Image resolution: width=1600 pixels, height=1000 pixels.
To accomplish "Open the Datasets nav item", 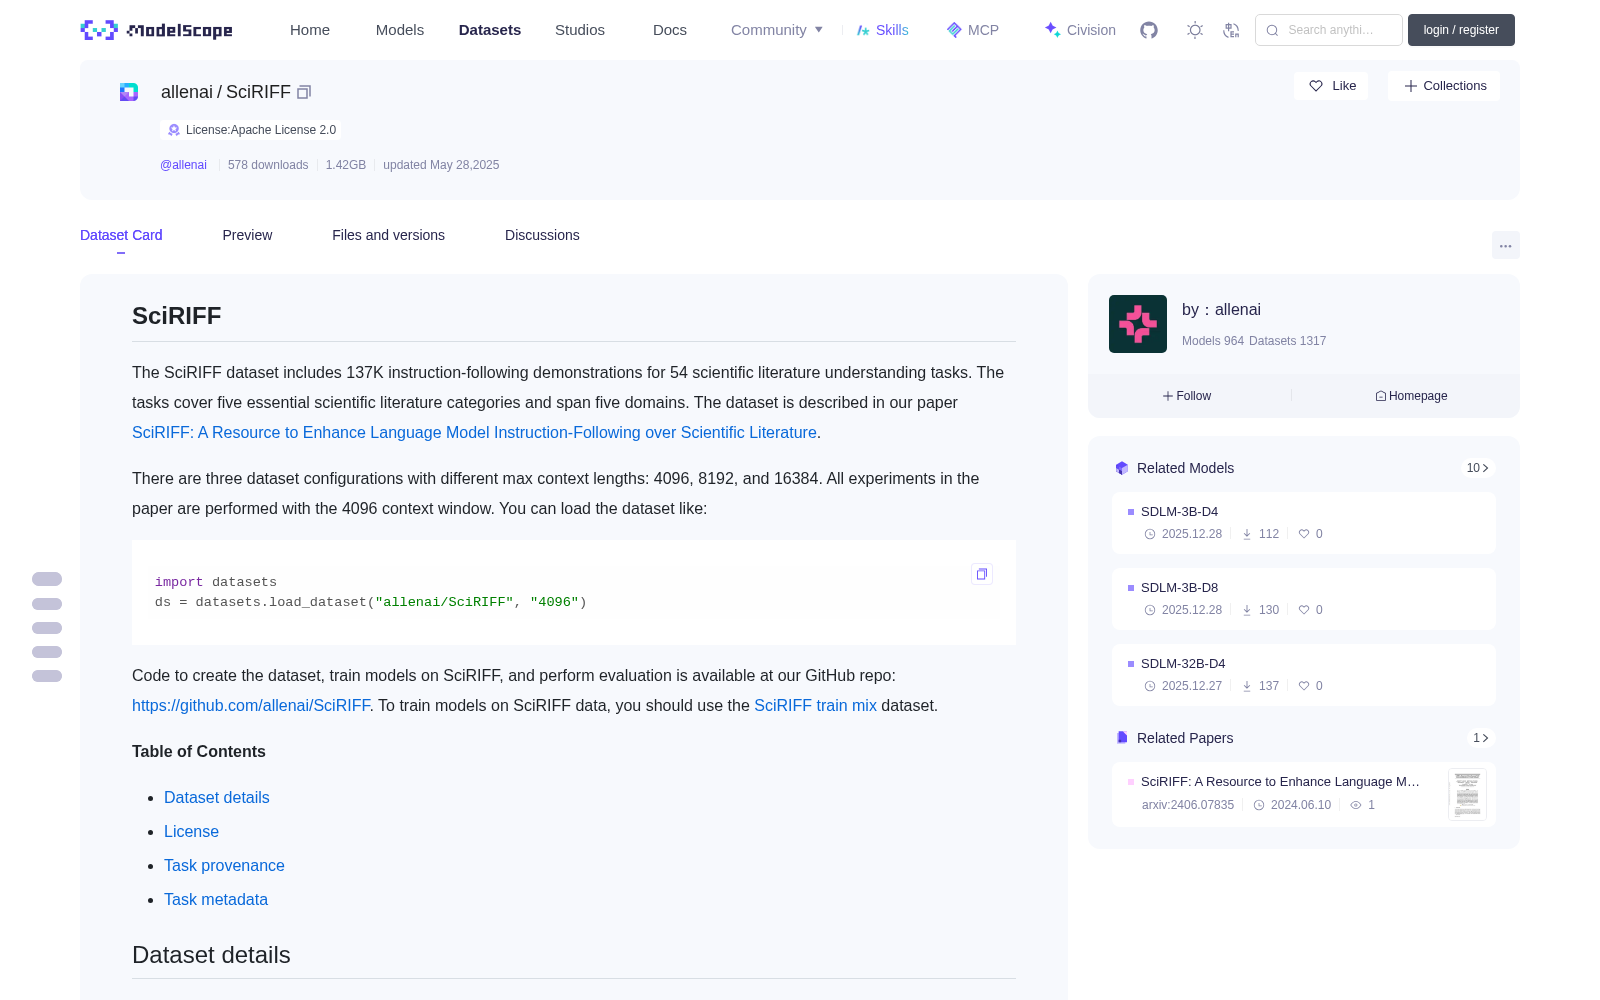I will pyautogui.click(x=490, y=30).
